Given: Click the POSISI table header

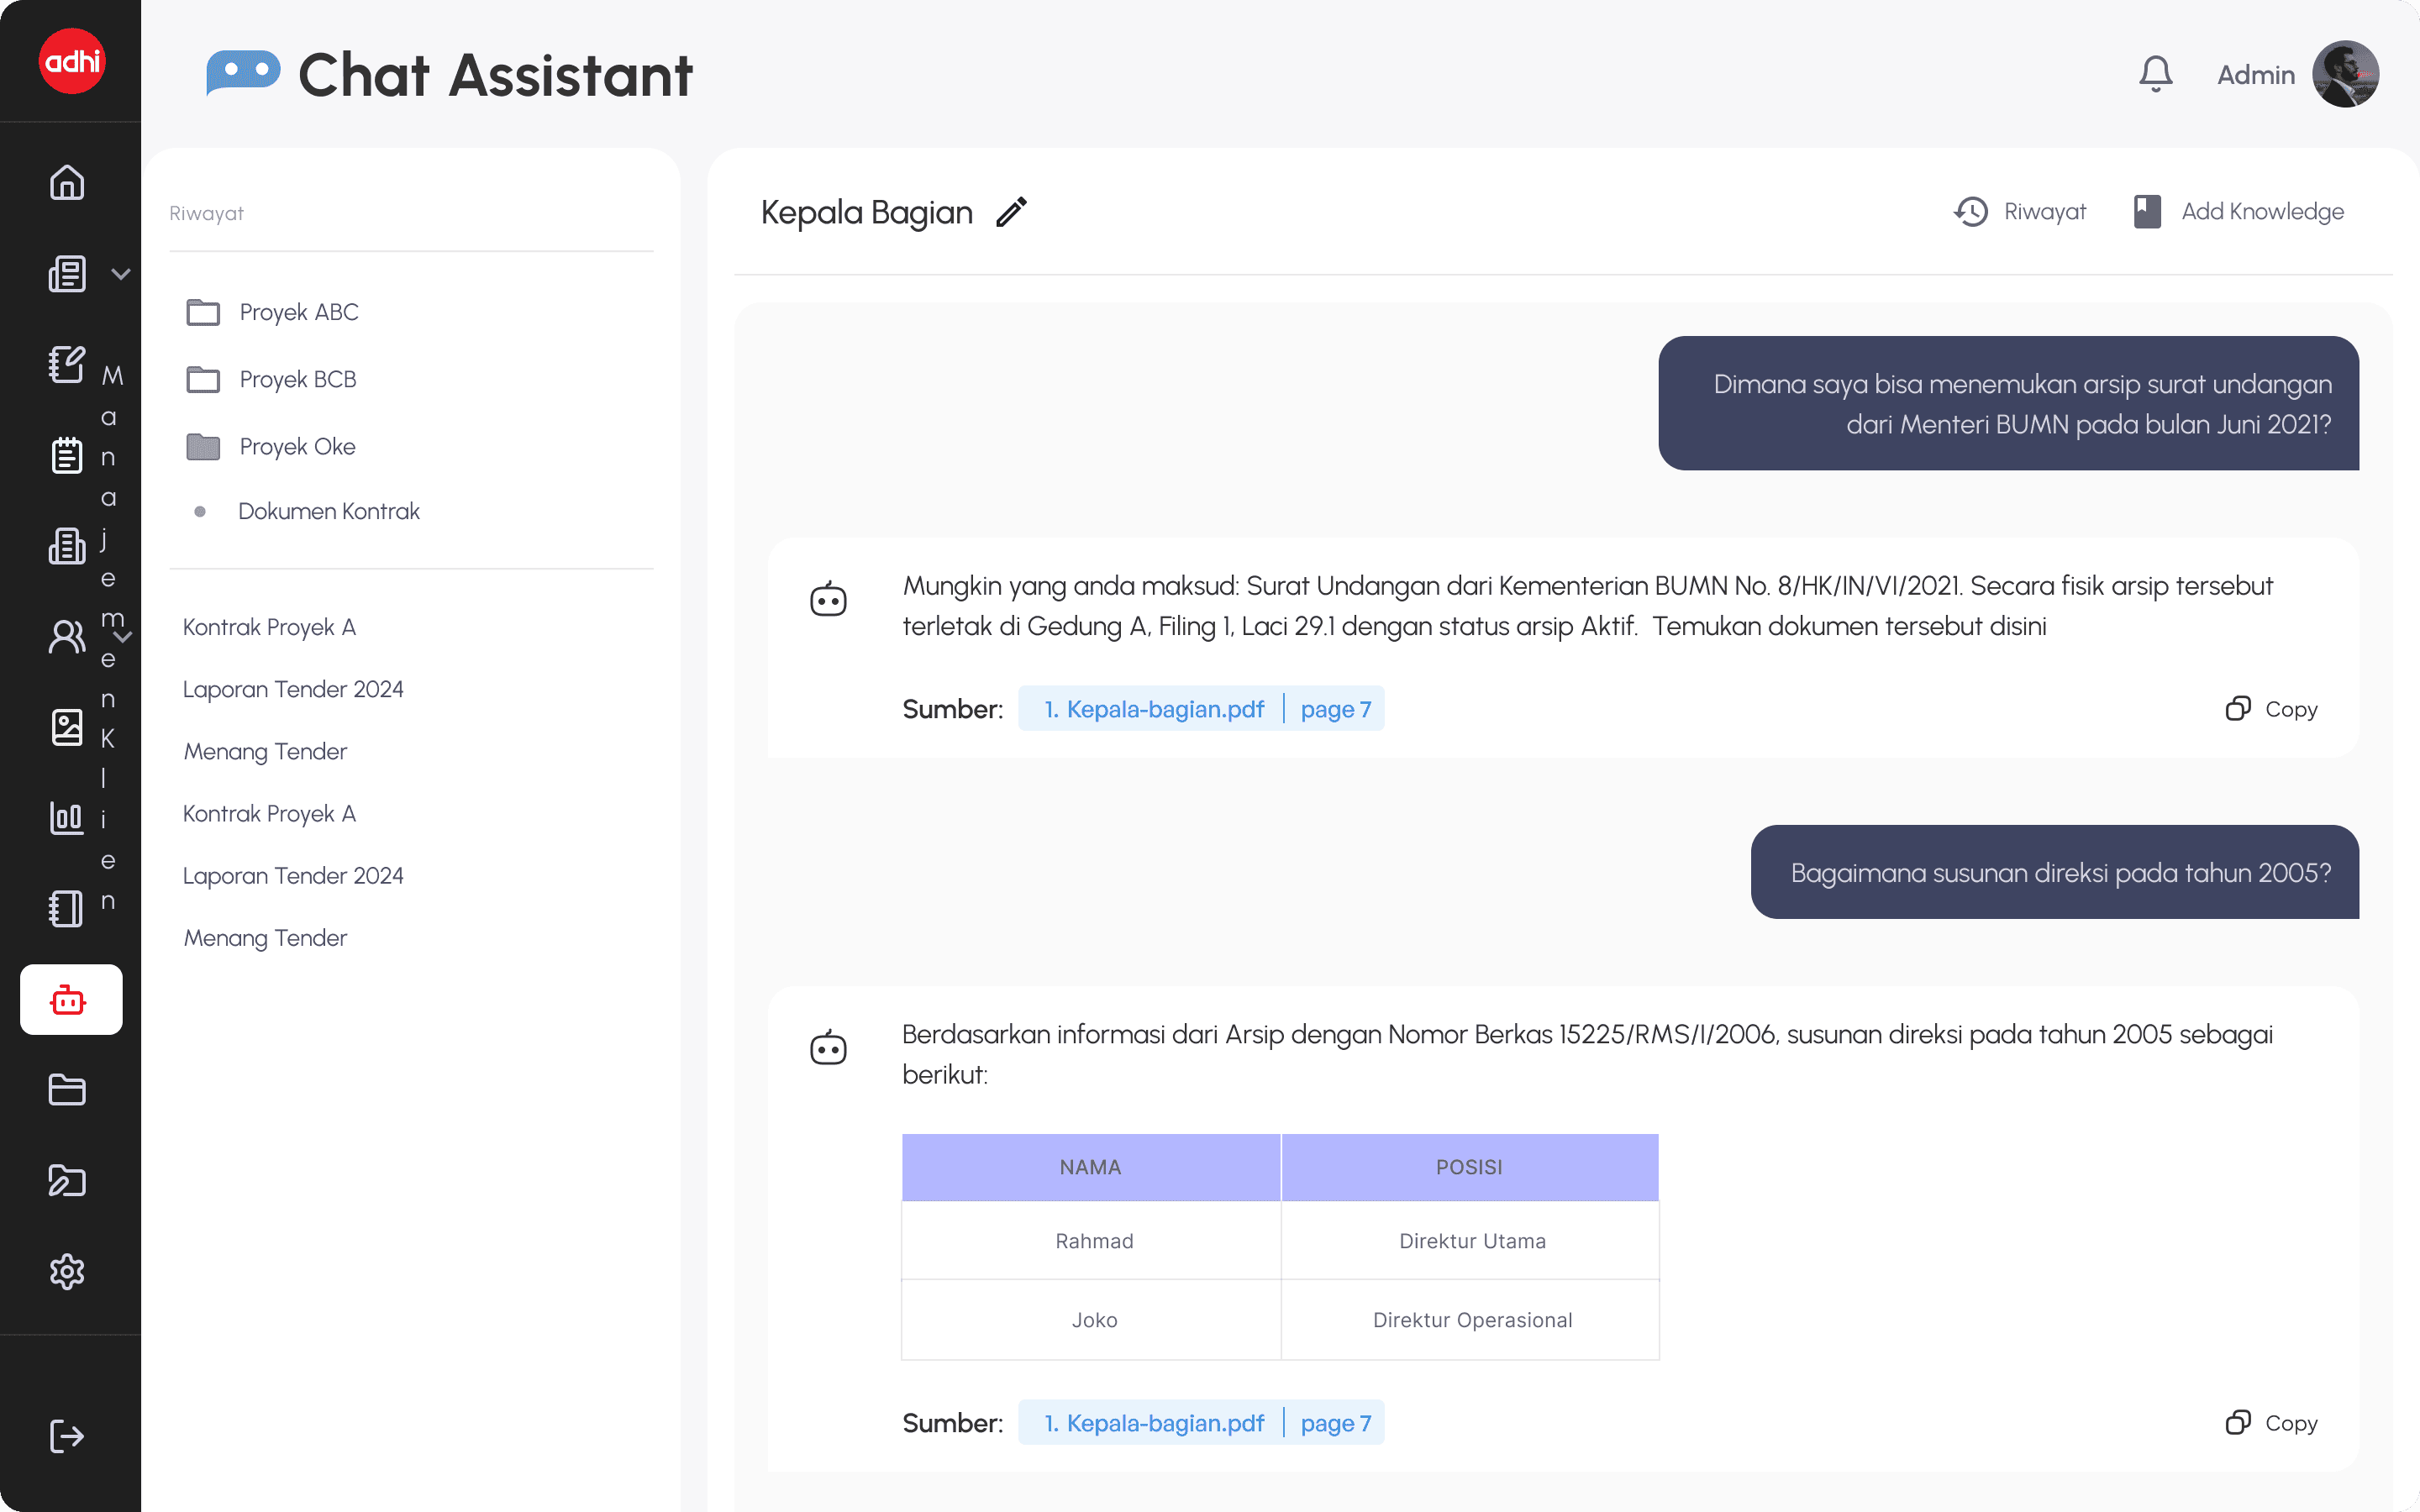Looking at the screenshot, I should pos(1470,1167).
